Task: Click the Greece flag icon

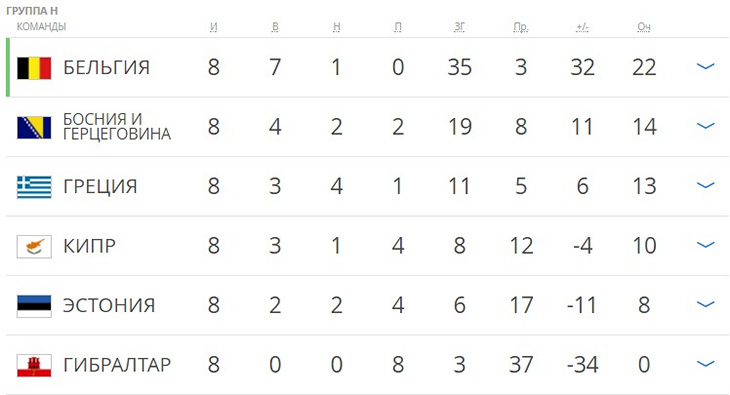Action: pyautogui.click(x=34, y=187)
